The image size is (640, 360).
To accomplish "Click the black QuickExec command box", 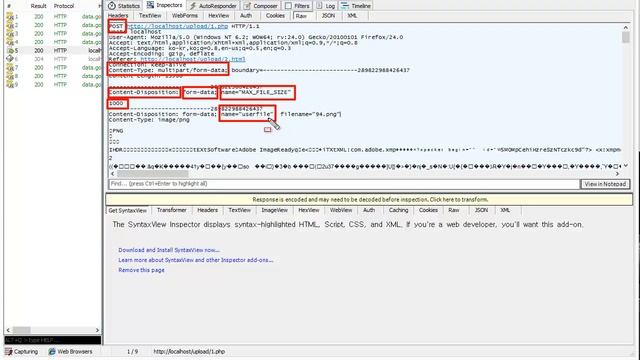I will pyautogui.click(x=53, y=340).
